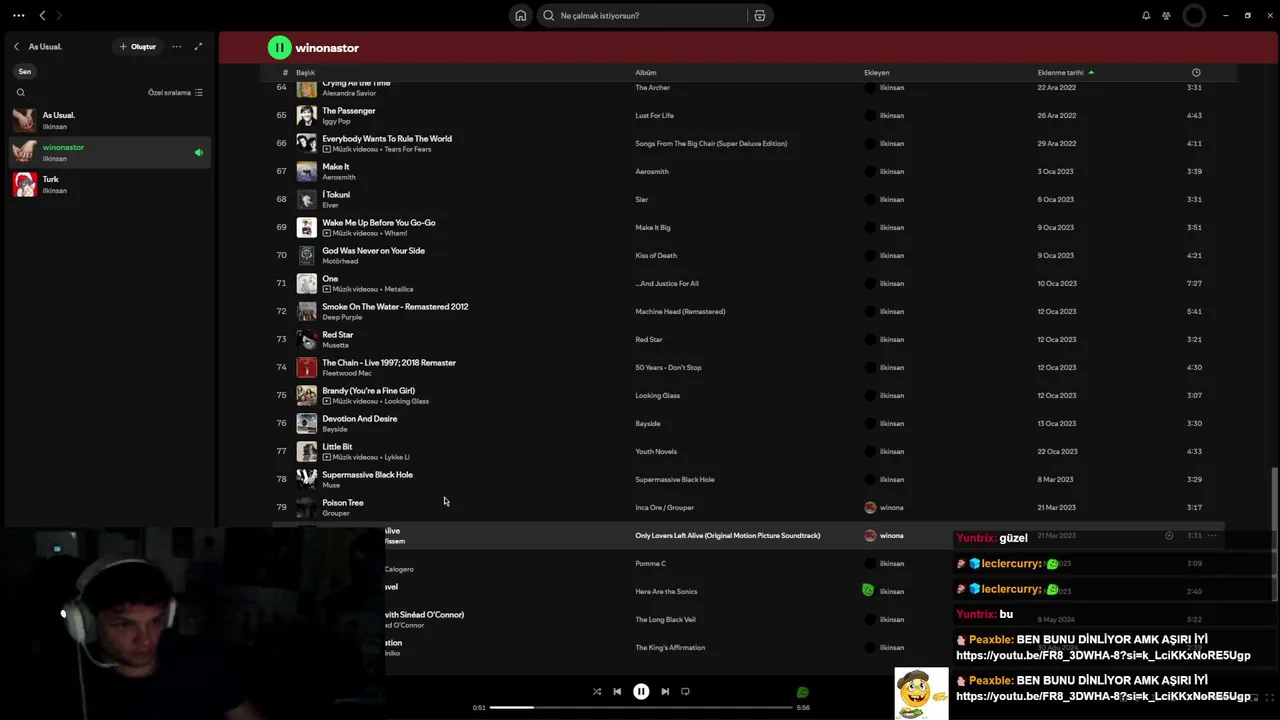
Task: Open artist link Fleetwood Mac
Action: pyautogui.click(x=347, y=373)
